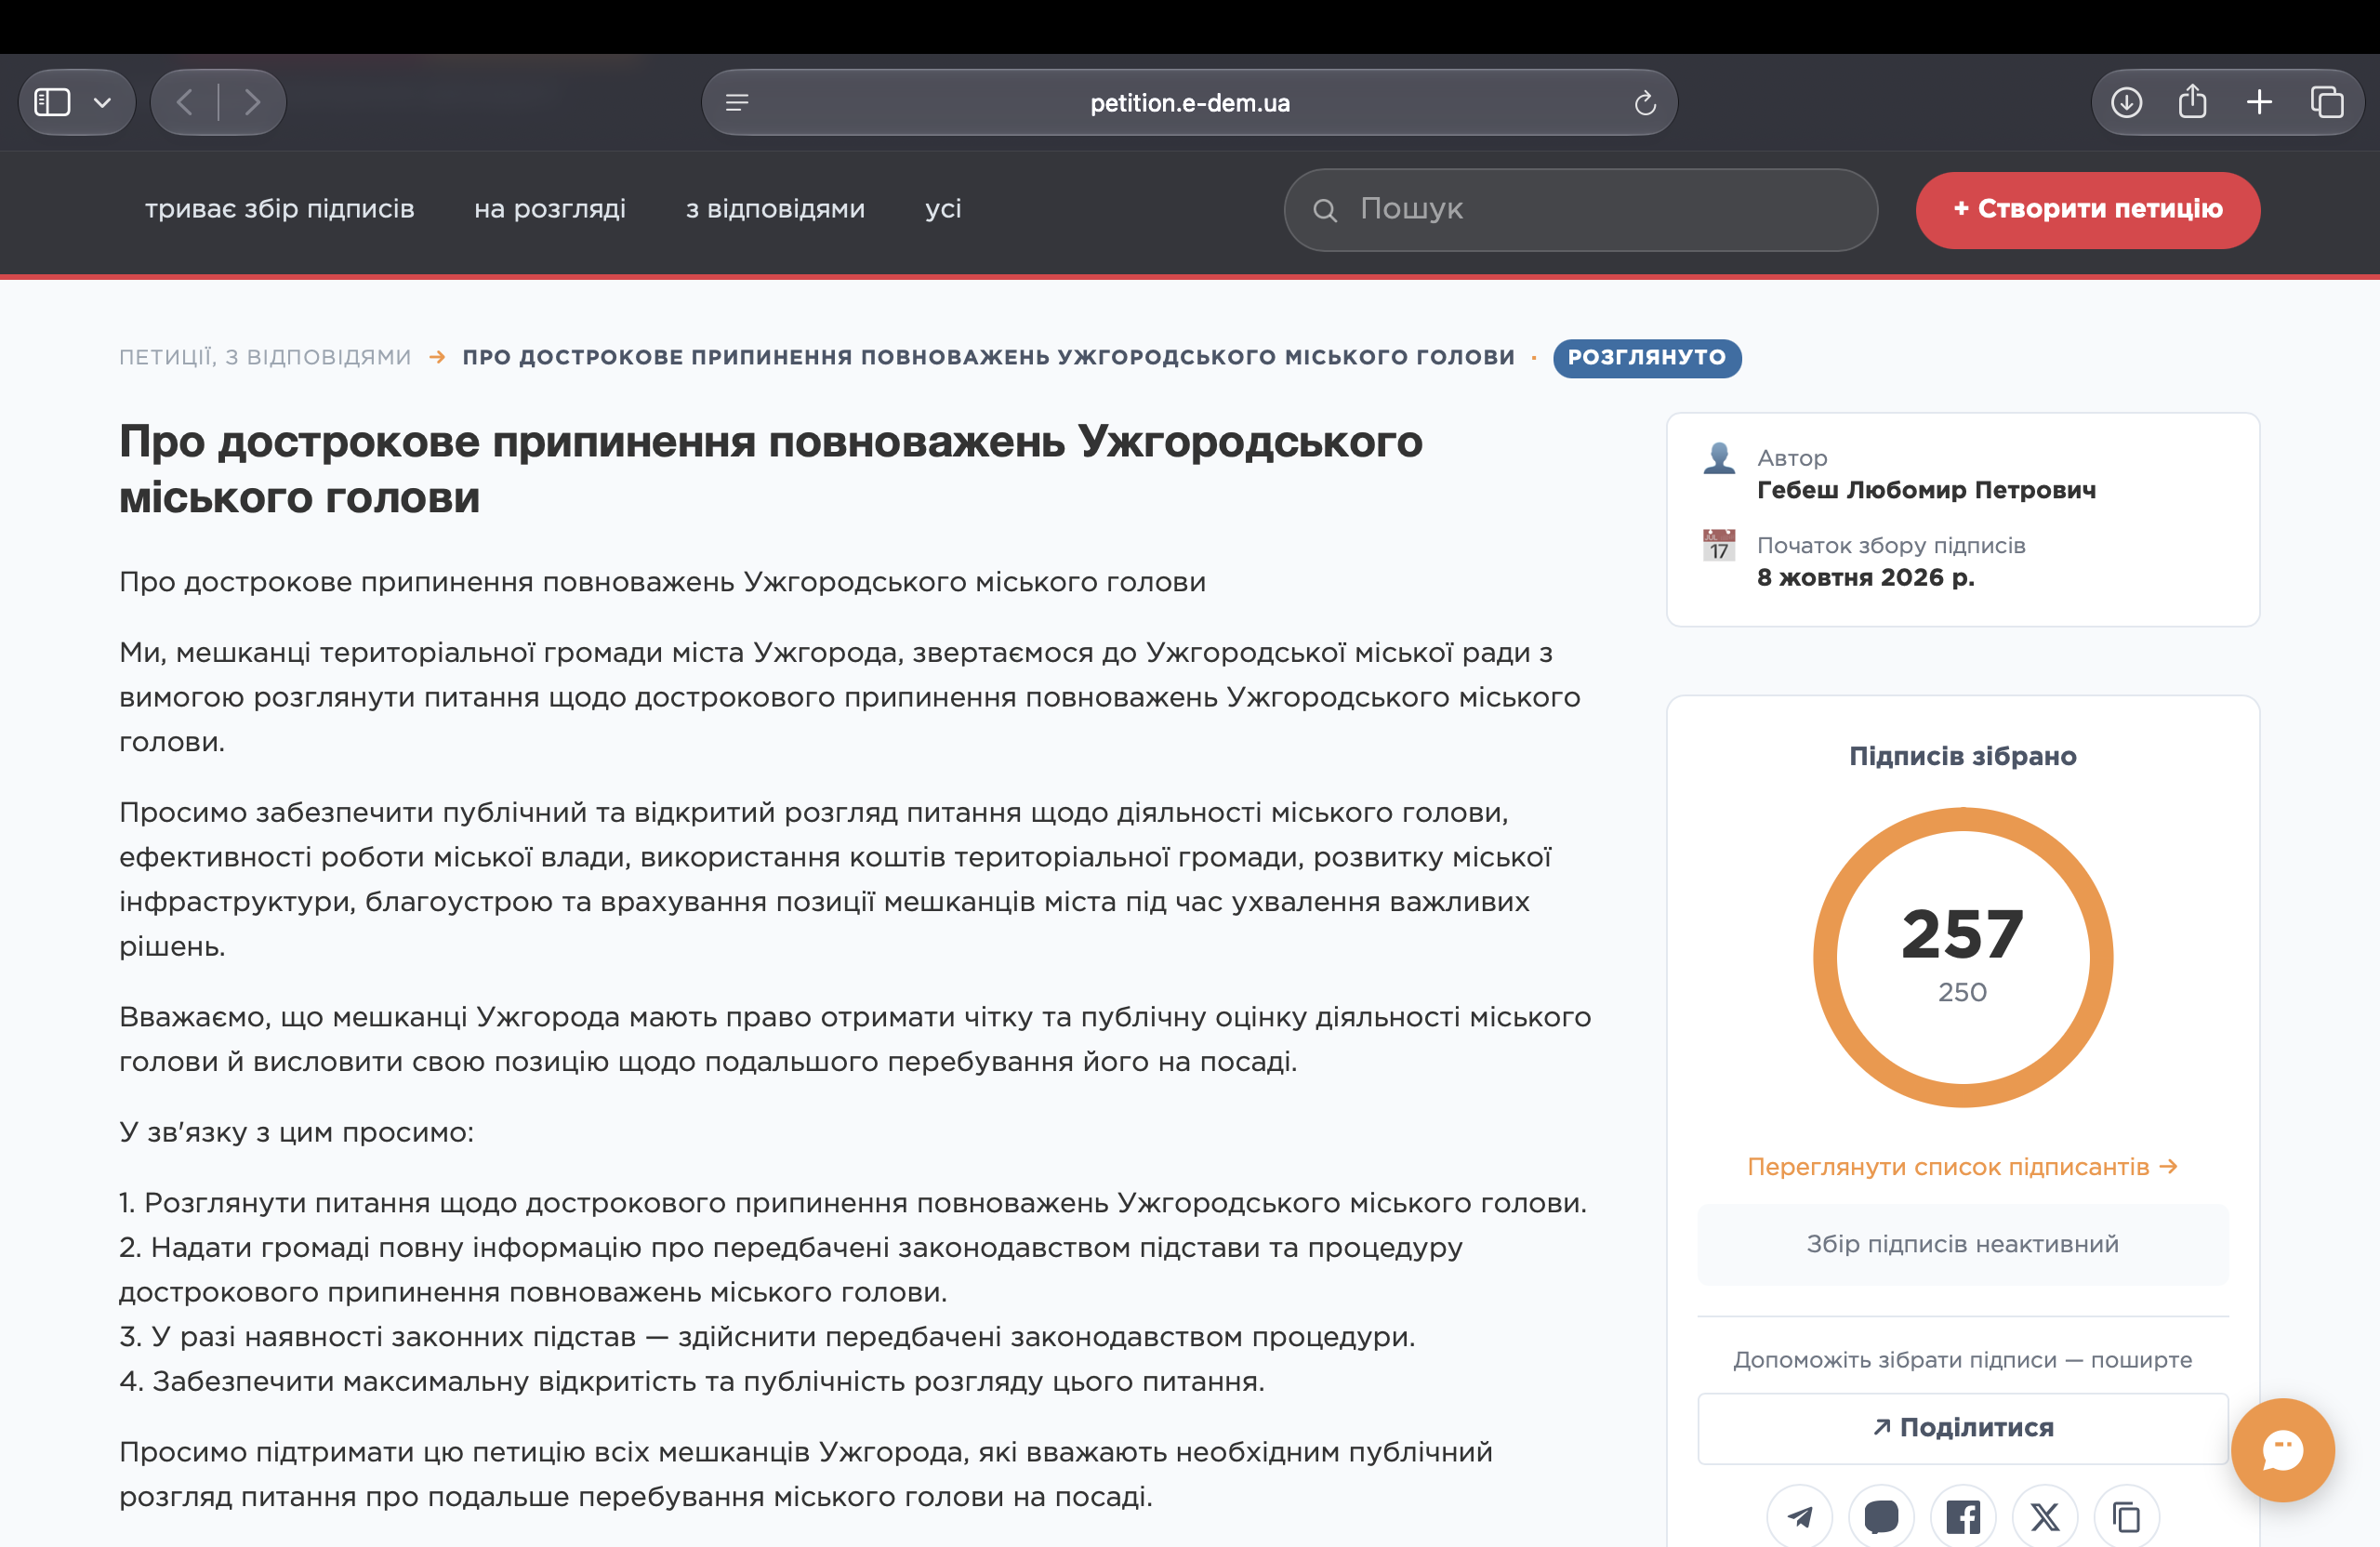The height and width of the screenshot is (1547, 2380).
Task: Click the signatures progress ring showing 257
Action: [1962, 957]
